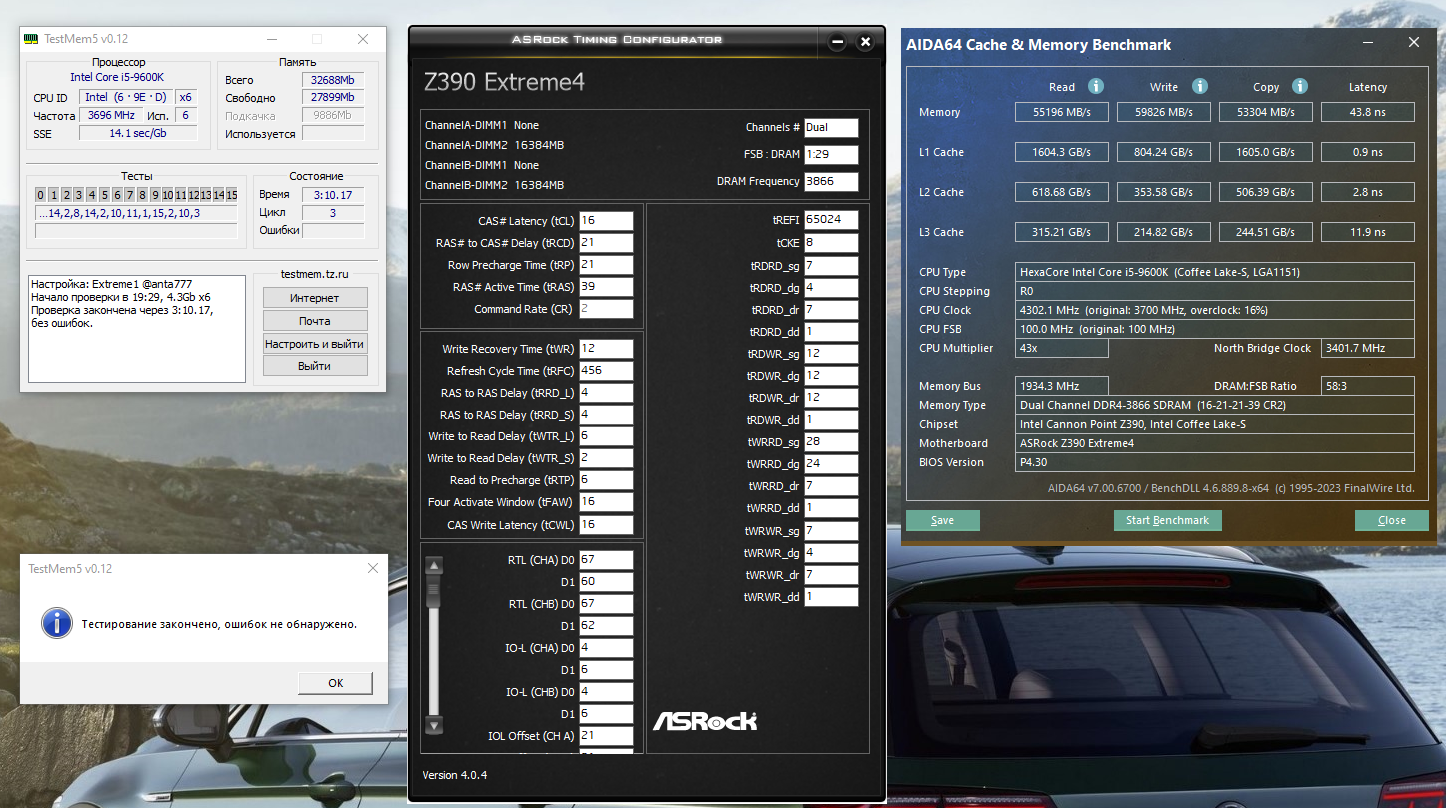Select the CAS Write Latency (tCWL) field
Image resolution: width=1446 pixels, height=808 pixels.
click(x=606, y=525)
